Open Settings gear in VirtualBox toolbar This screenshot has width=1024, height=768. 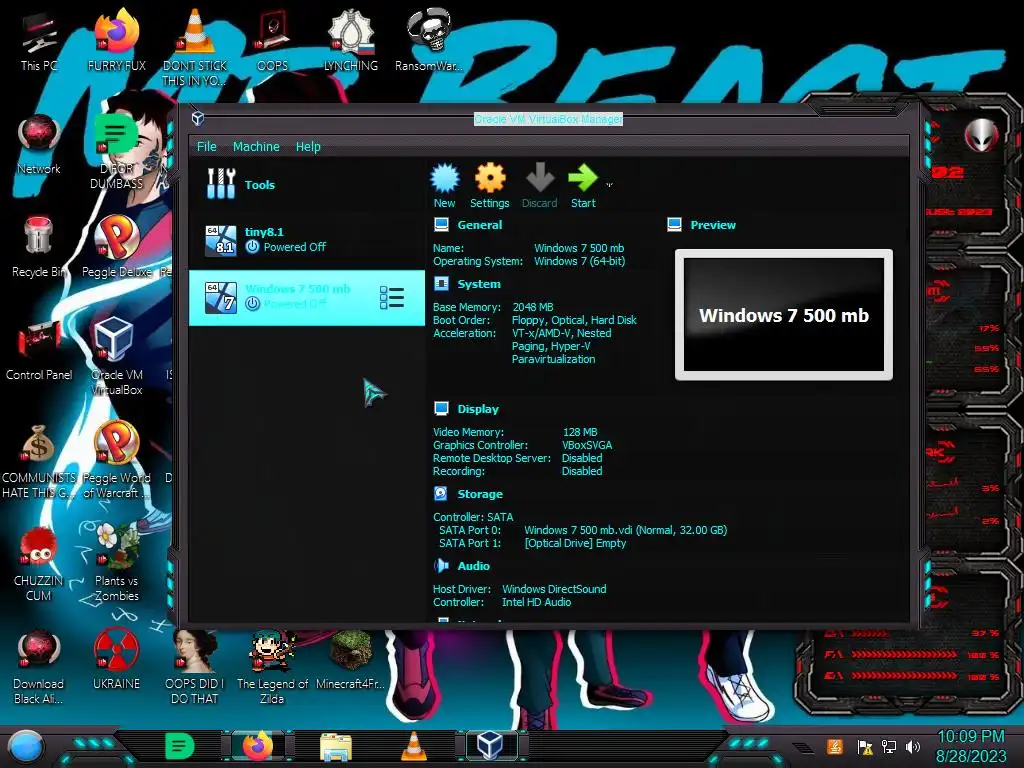(490, 185)
